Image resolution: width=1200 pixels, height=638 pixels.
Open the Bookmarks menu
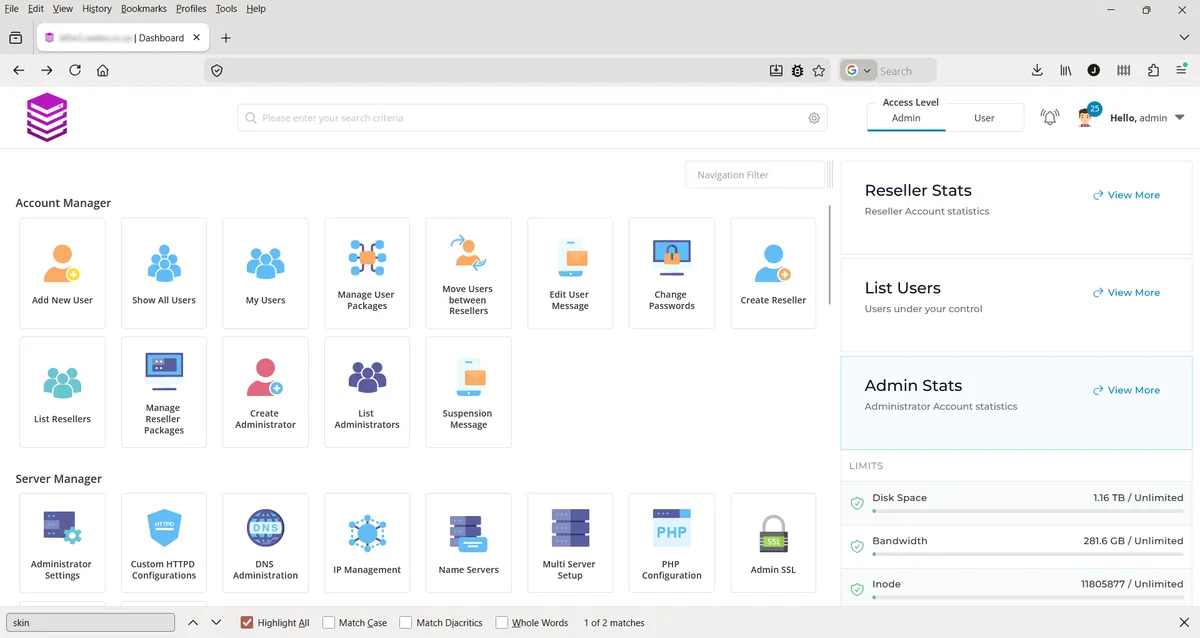144,9
